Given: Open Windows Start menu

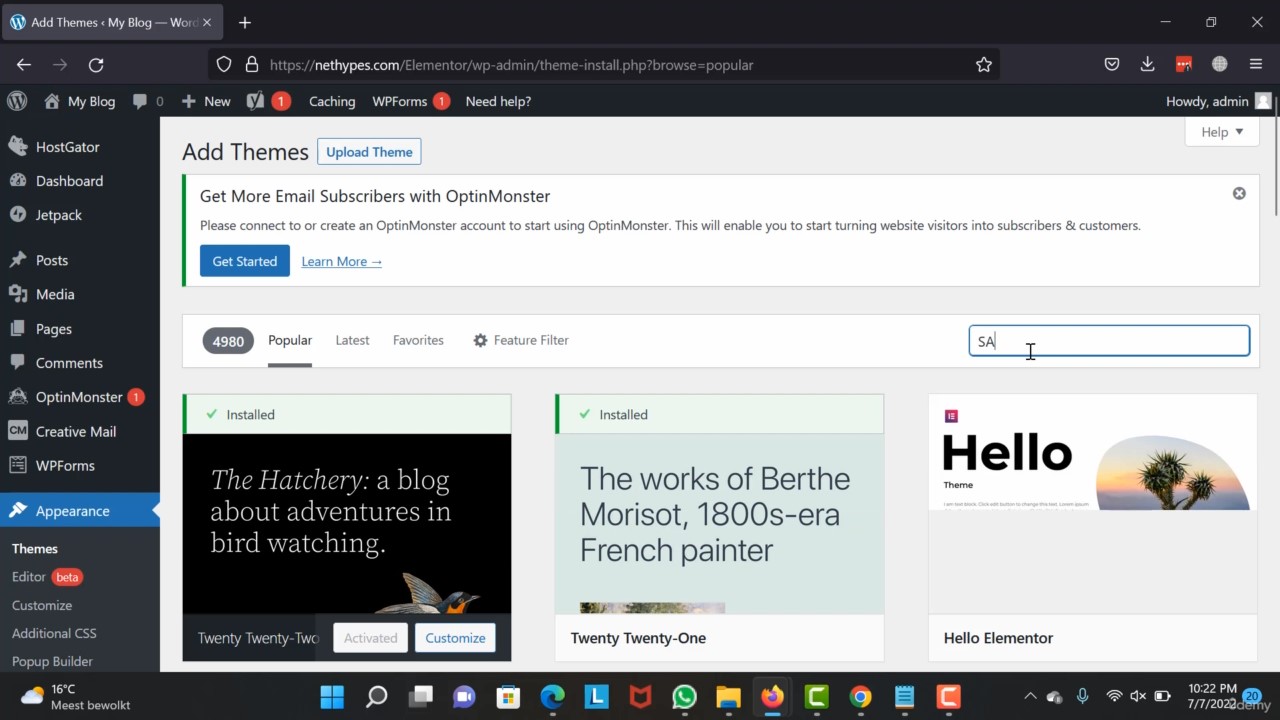Looking at the screenshot, I should [x=332, y=696].
